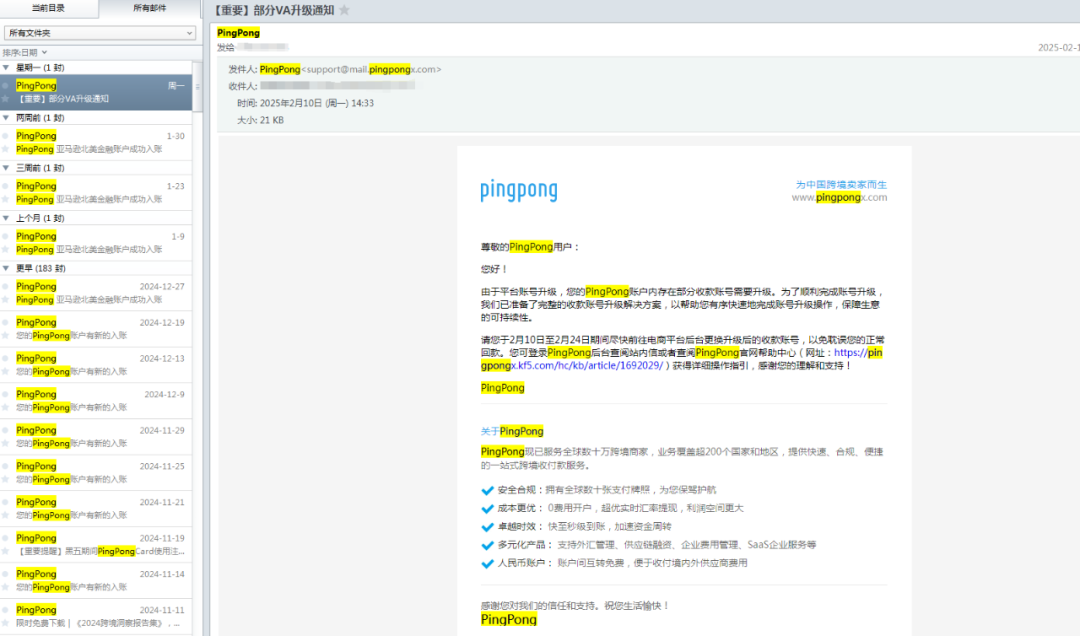Click sender address support@mail.pingpongx.com
Viewport: 1080px width, 636px height.
point(371,70)
